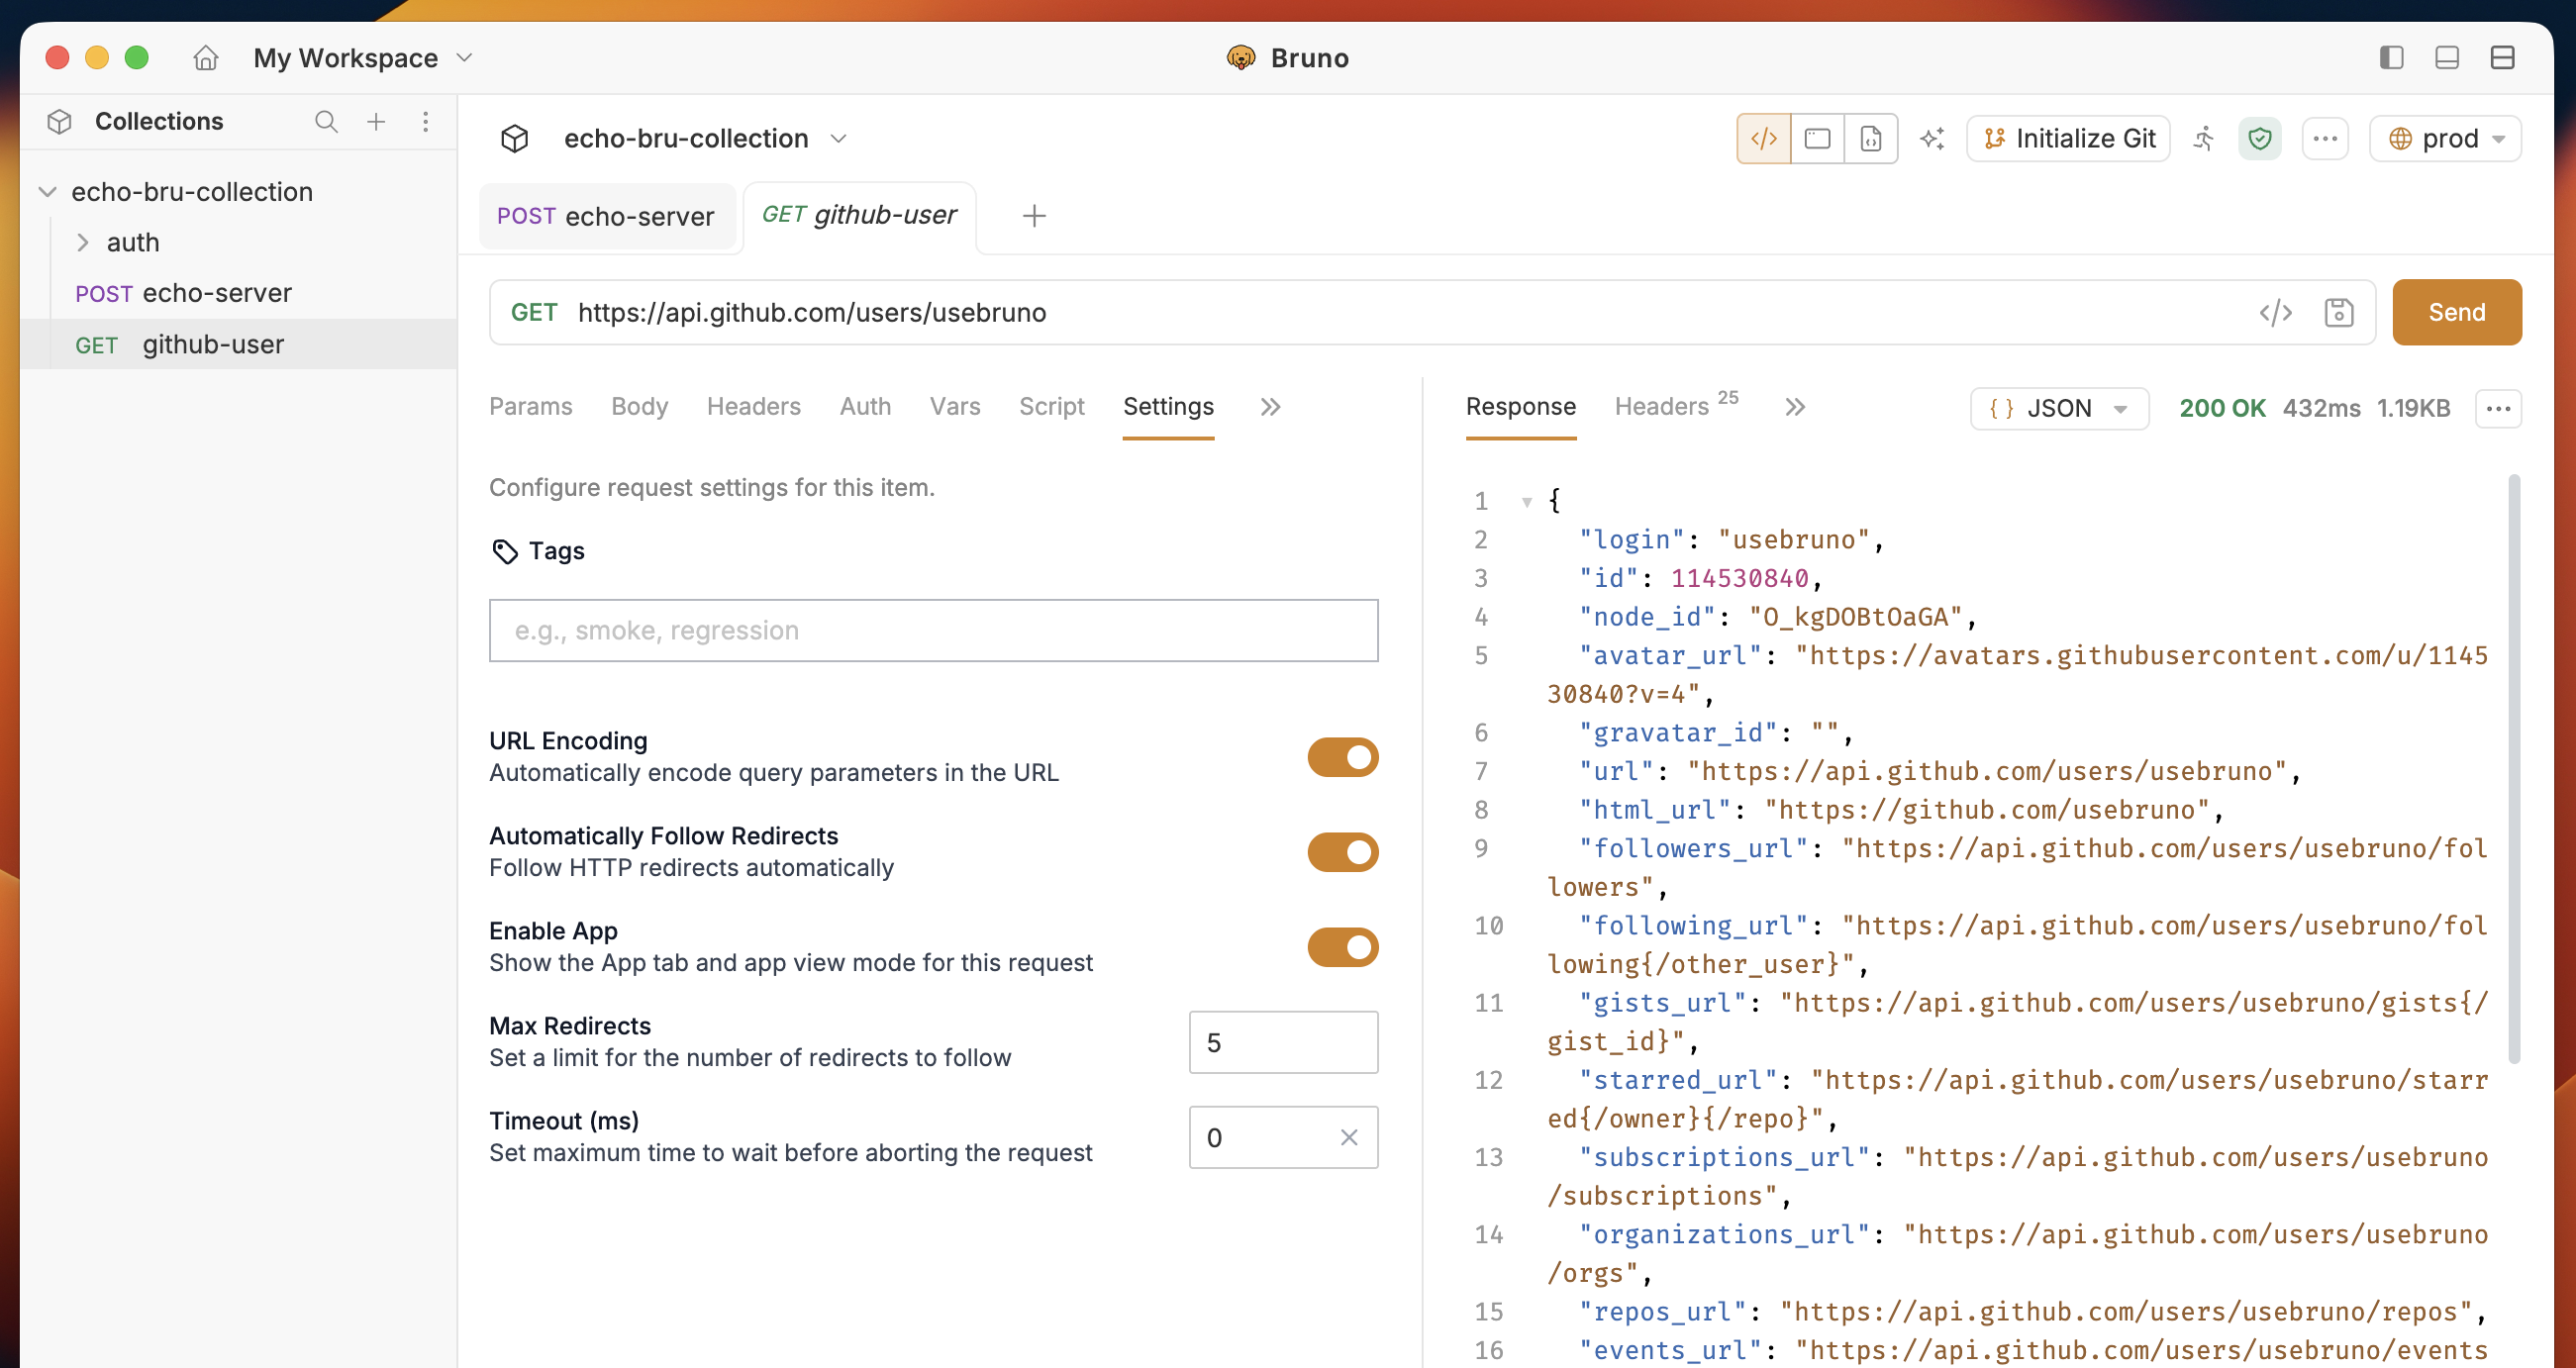Click the Send button
The height and width of the screenshot is (1368, 2576).
(x=2456, y=312)
